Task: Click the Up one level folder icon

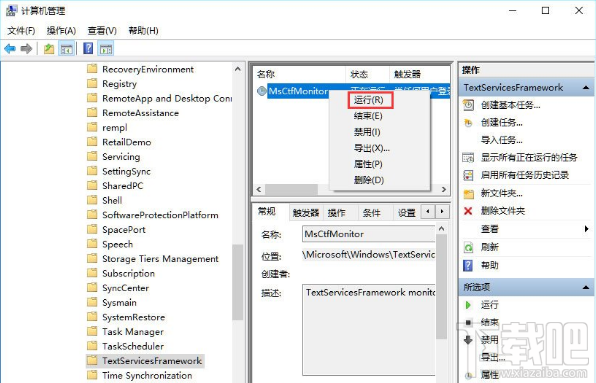Action: (x=49, y=49)
